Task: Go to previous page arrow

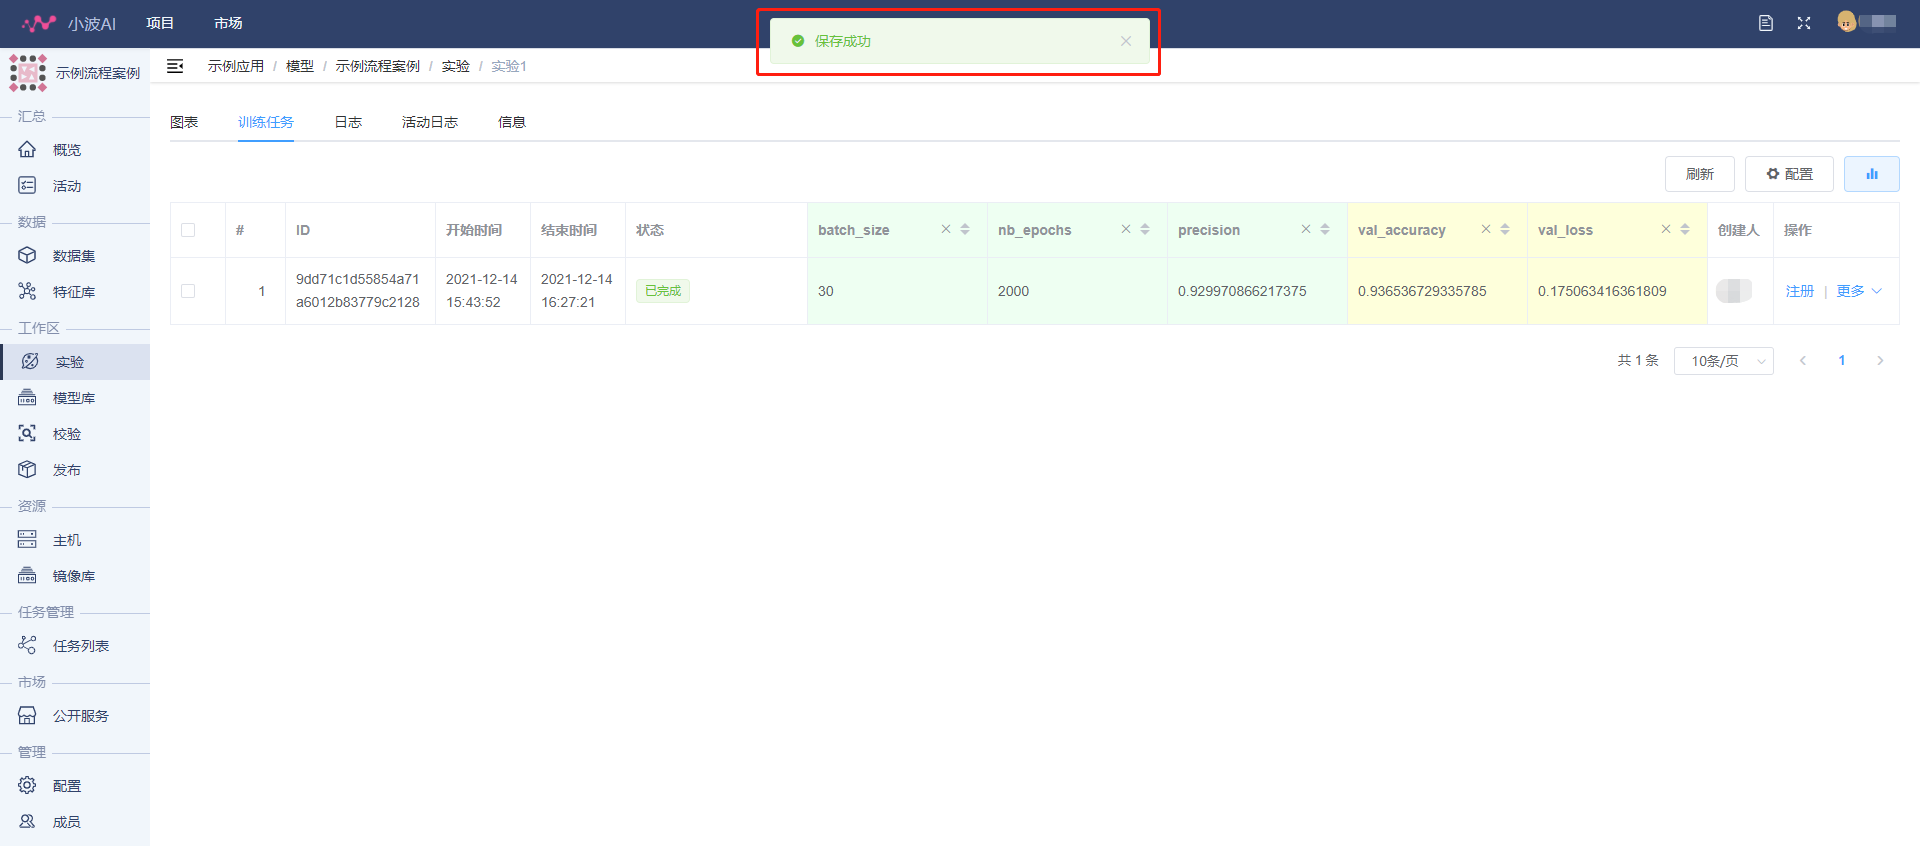Action: [x=1803, y=361]
